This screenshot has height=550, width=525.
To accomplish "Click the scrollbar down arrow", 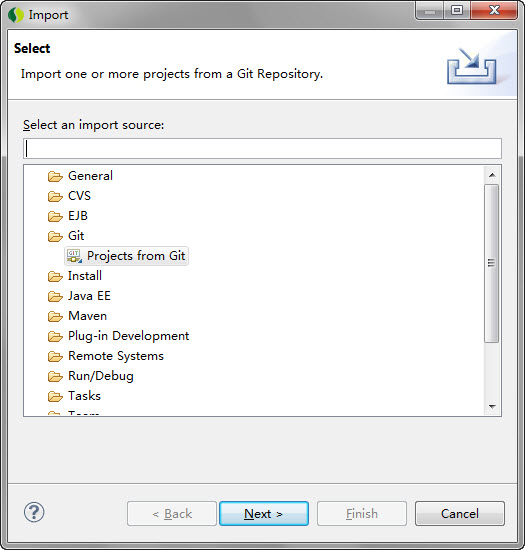I will 492,407.
